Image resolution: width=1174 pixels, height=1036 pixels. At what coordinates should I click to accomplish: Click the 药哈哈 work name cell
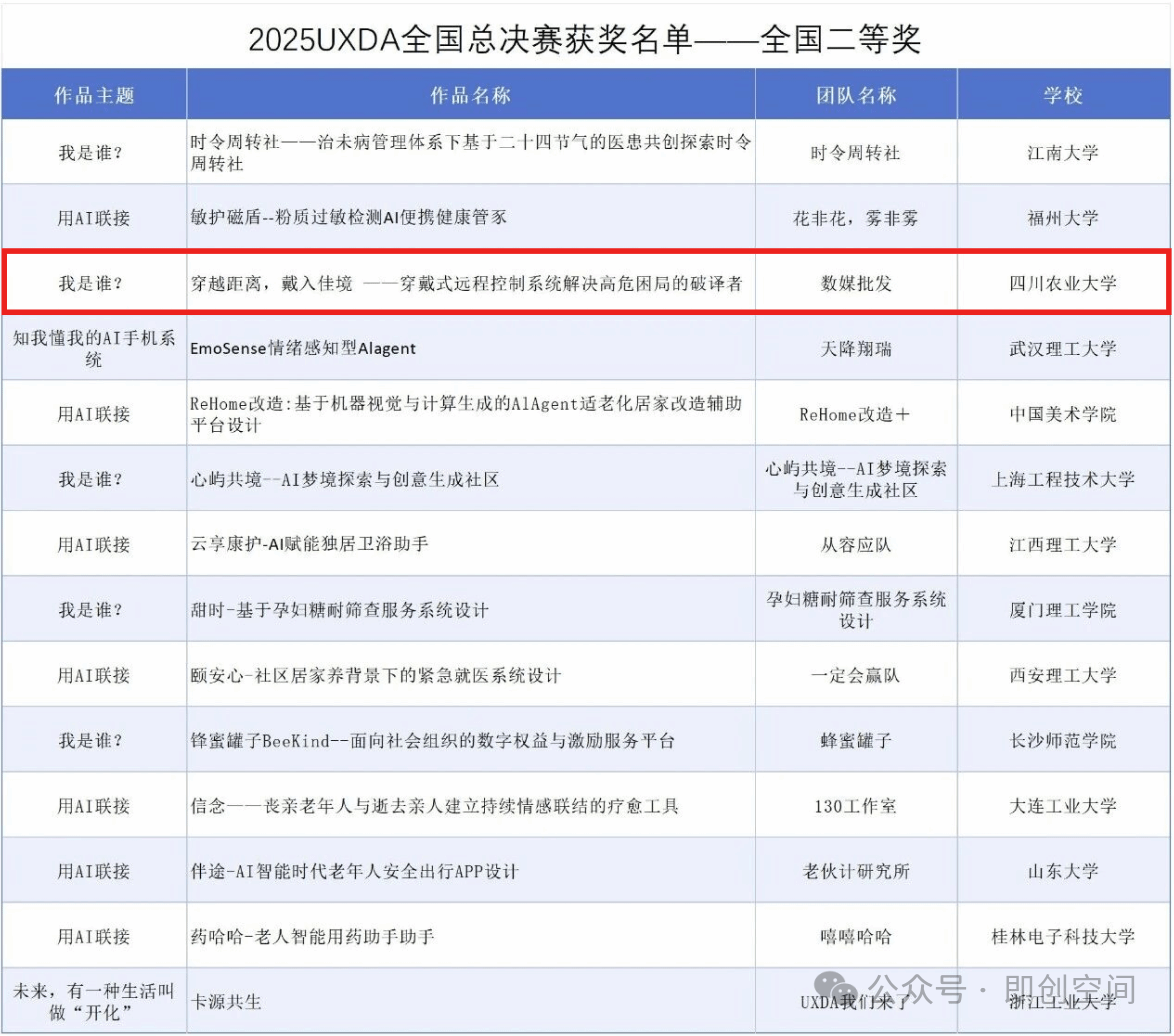coord(312,937)
